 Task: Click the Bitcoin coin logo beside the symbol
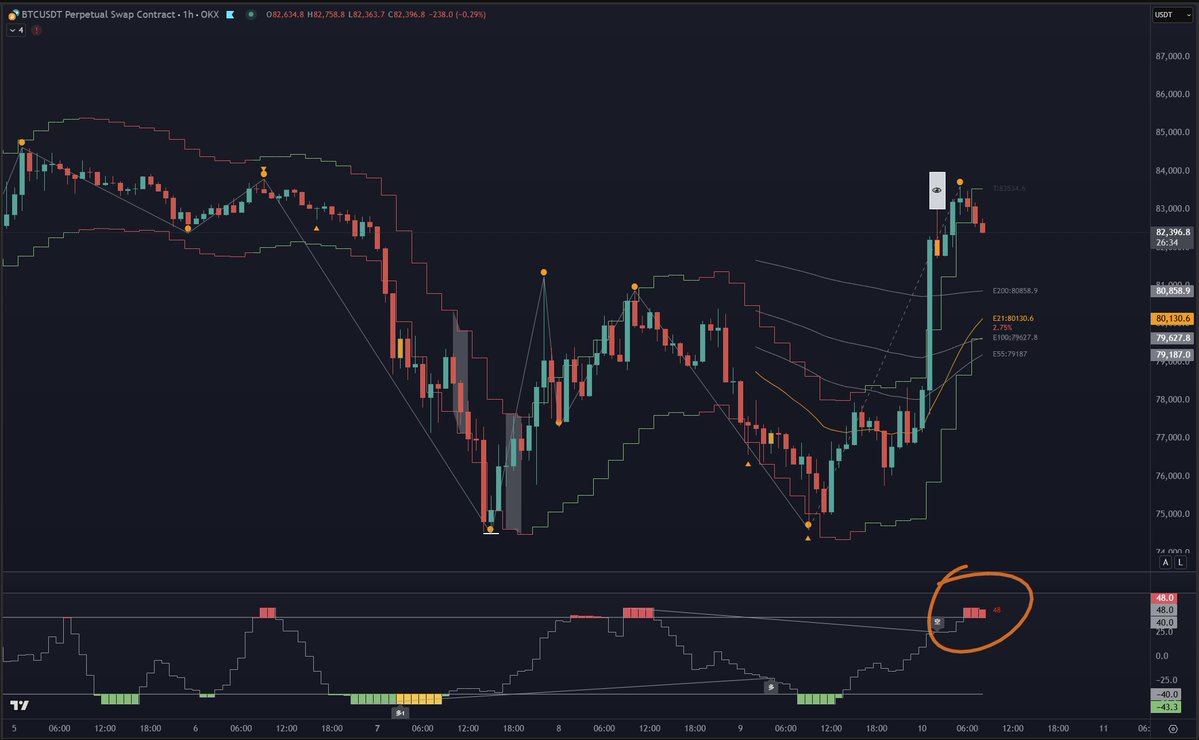pyautogui.click(x=13, y=15)
